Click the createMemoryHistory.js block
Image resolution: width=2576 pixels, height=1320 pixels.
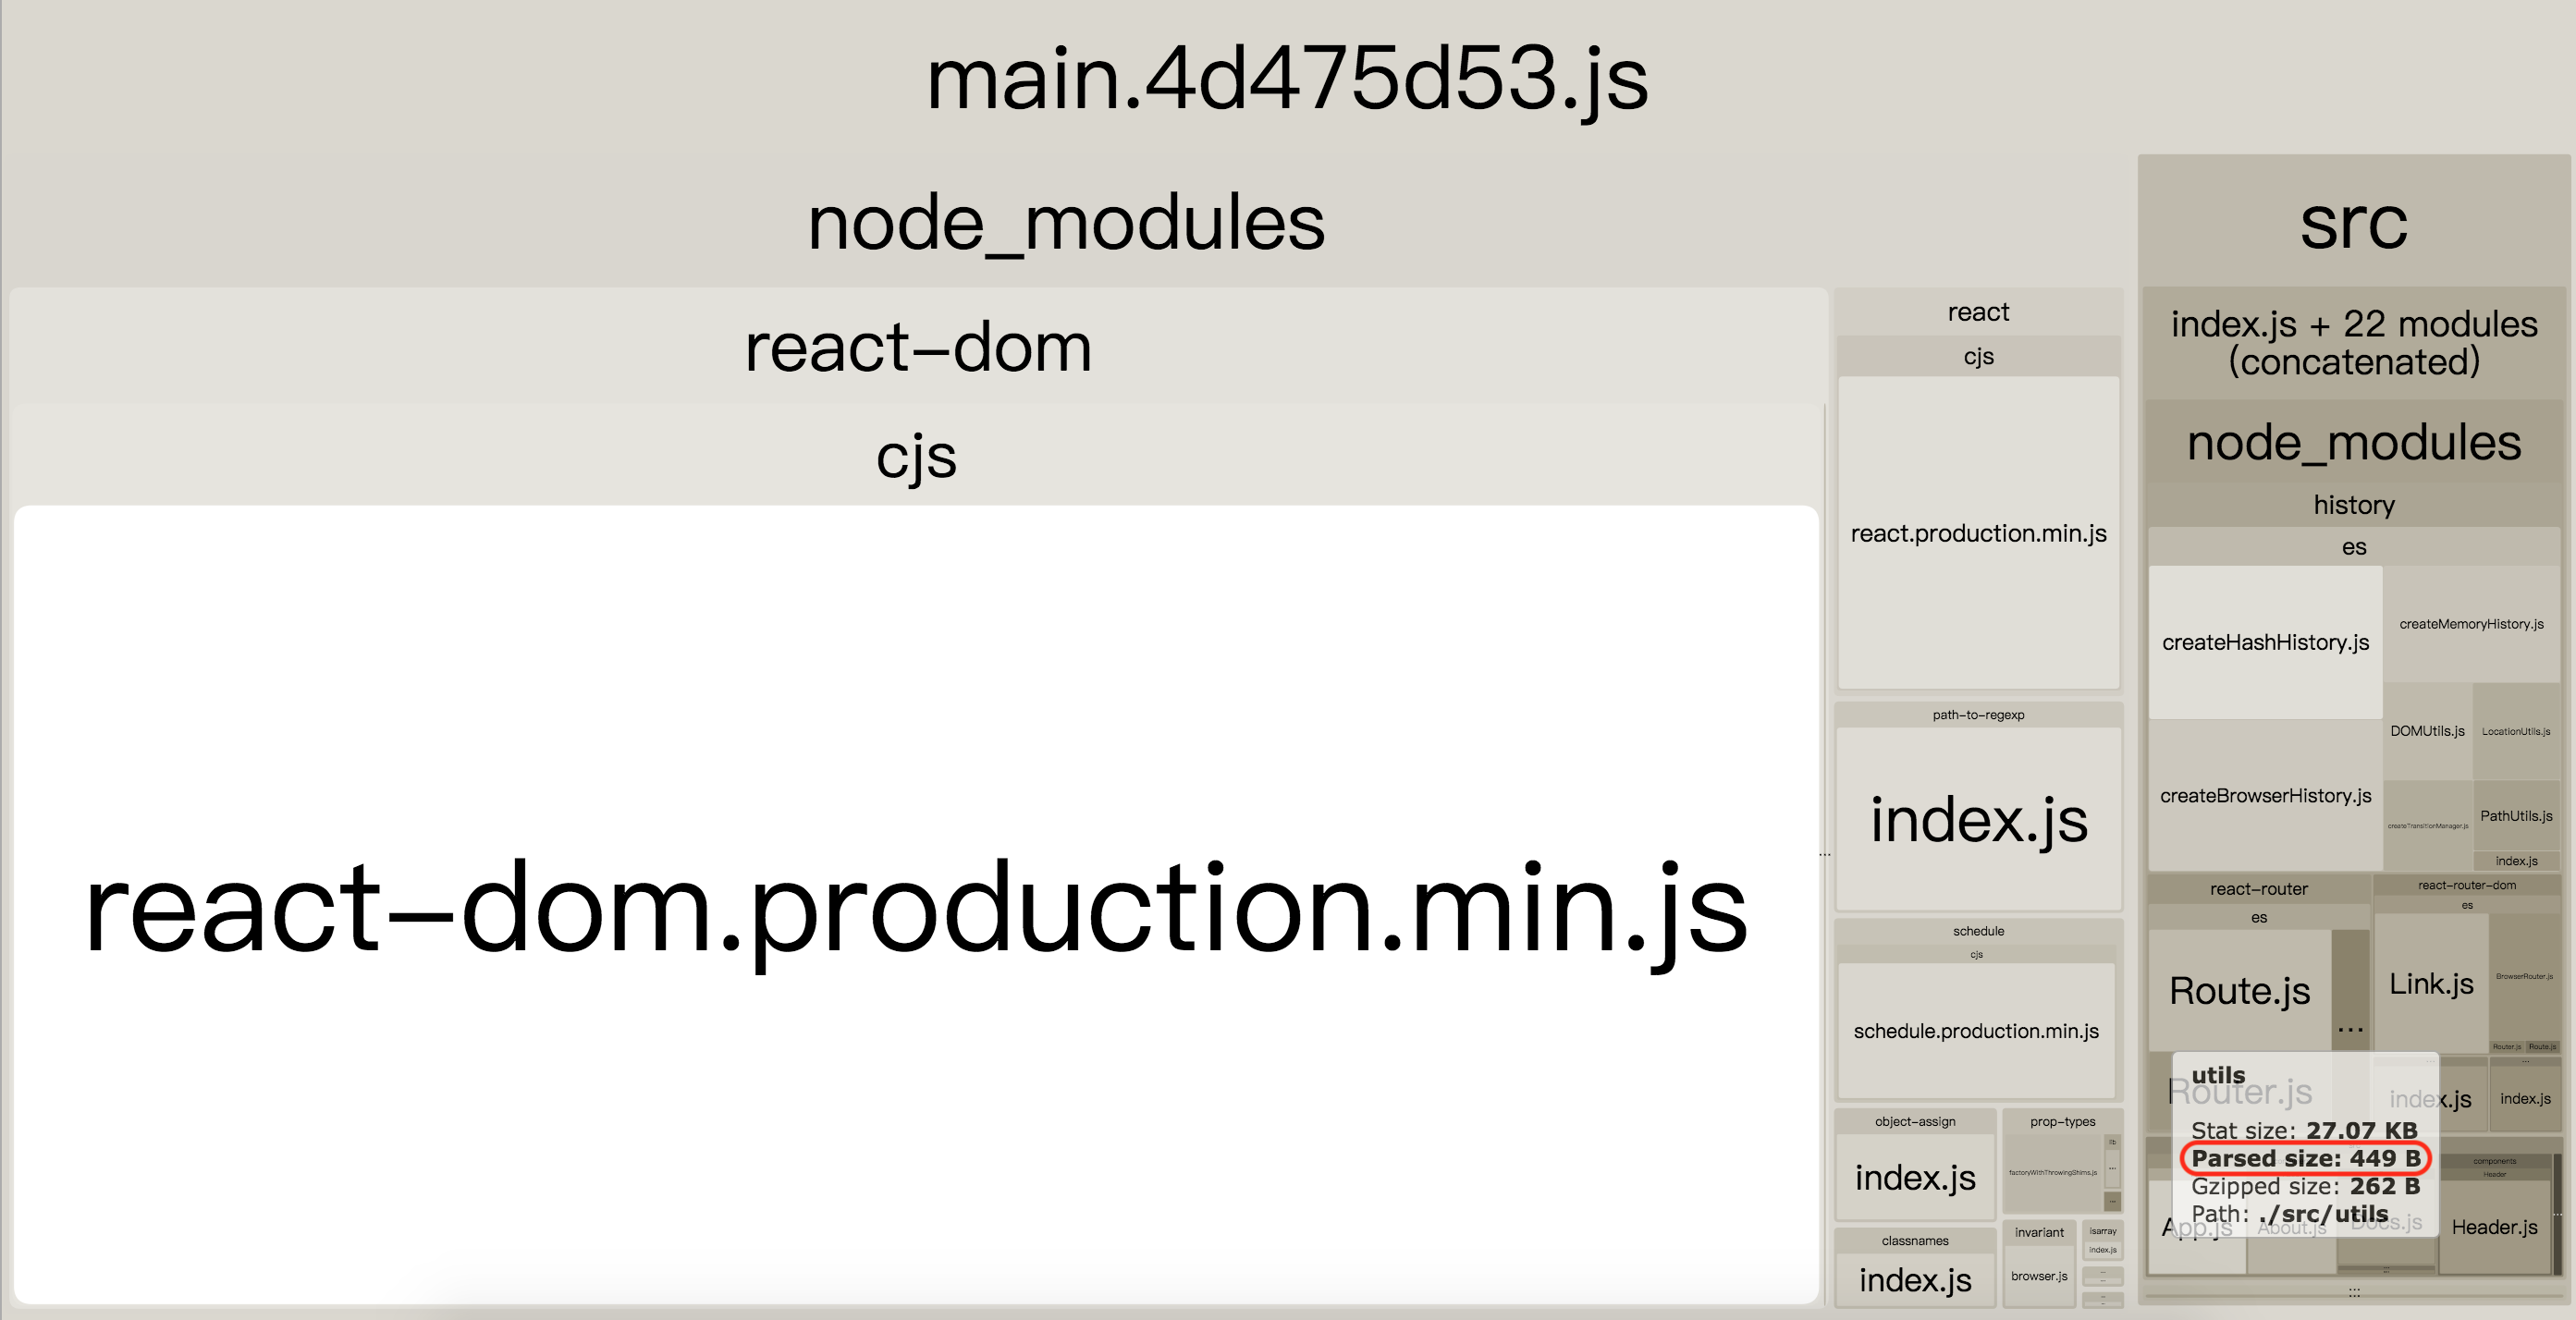tap(2471, 624)
